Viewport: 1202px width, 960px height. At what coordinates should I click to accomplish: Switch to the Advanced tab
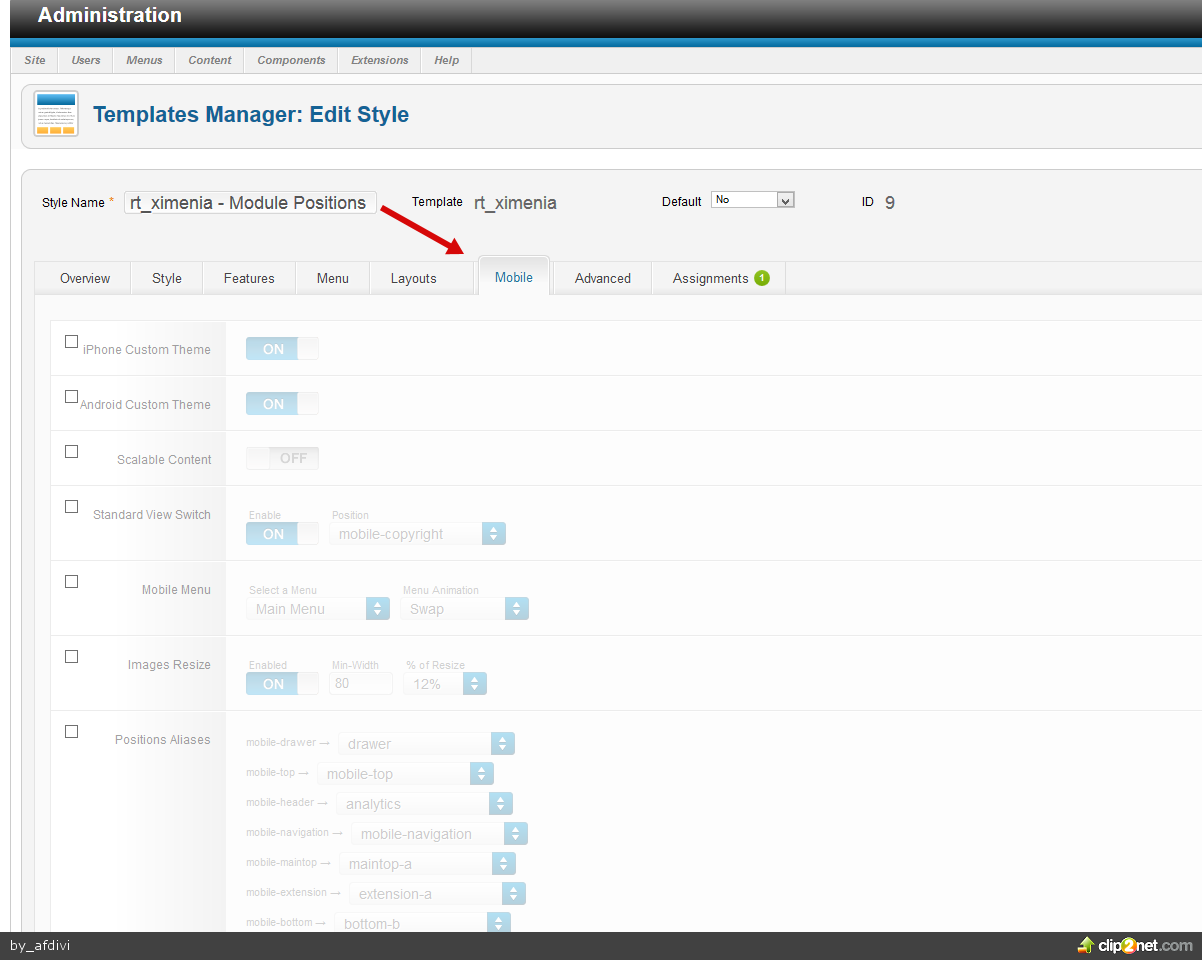click(x=603, y=278)
